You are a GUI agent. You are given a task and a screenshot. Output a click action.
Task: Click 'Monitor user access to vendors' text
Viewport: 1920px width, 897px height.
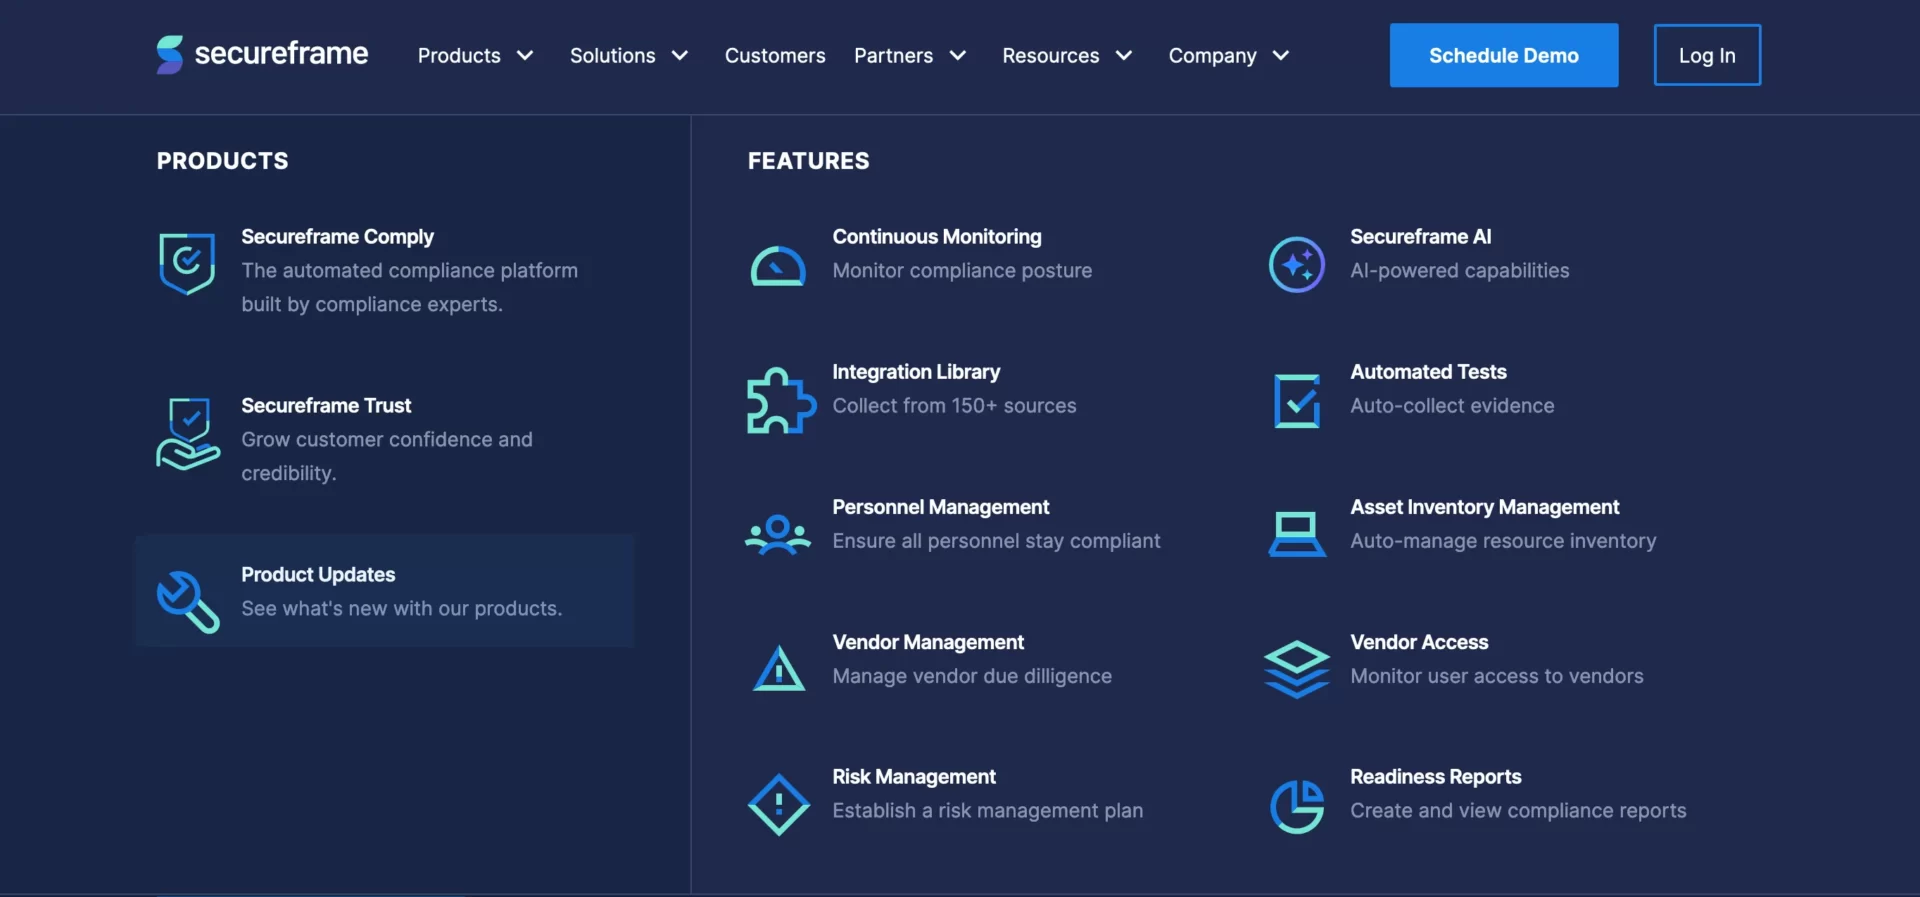tap(1496, 676)
